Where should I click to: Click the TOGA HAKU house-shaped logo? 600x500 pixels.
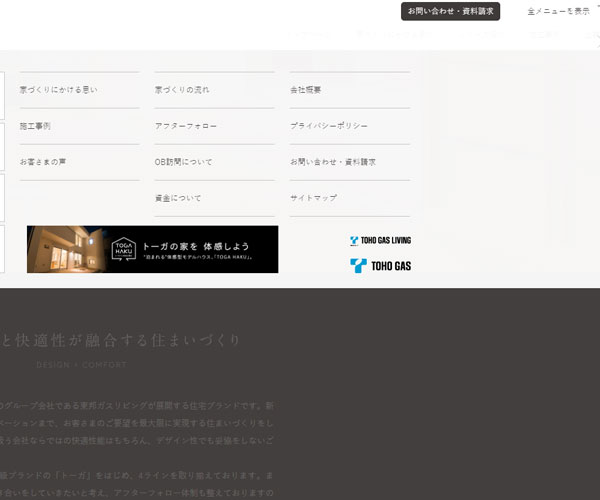click(122, 249)
